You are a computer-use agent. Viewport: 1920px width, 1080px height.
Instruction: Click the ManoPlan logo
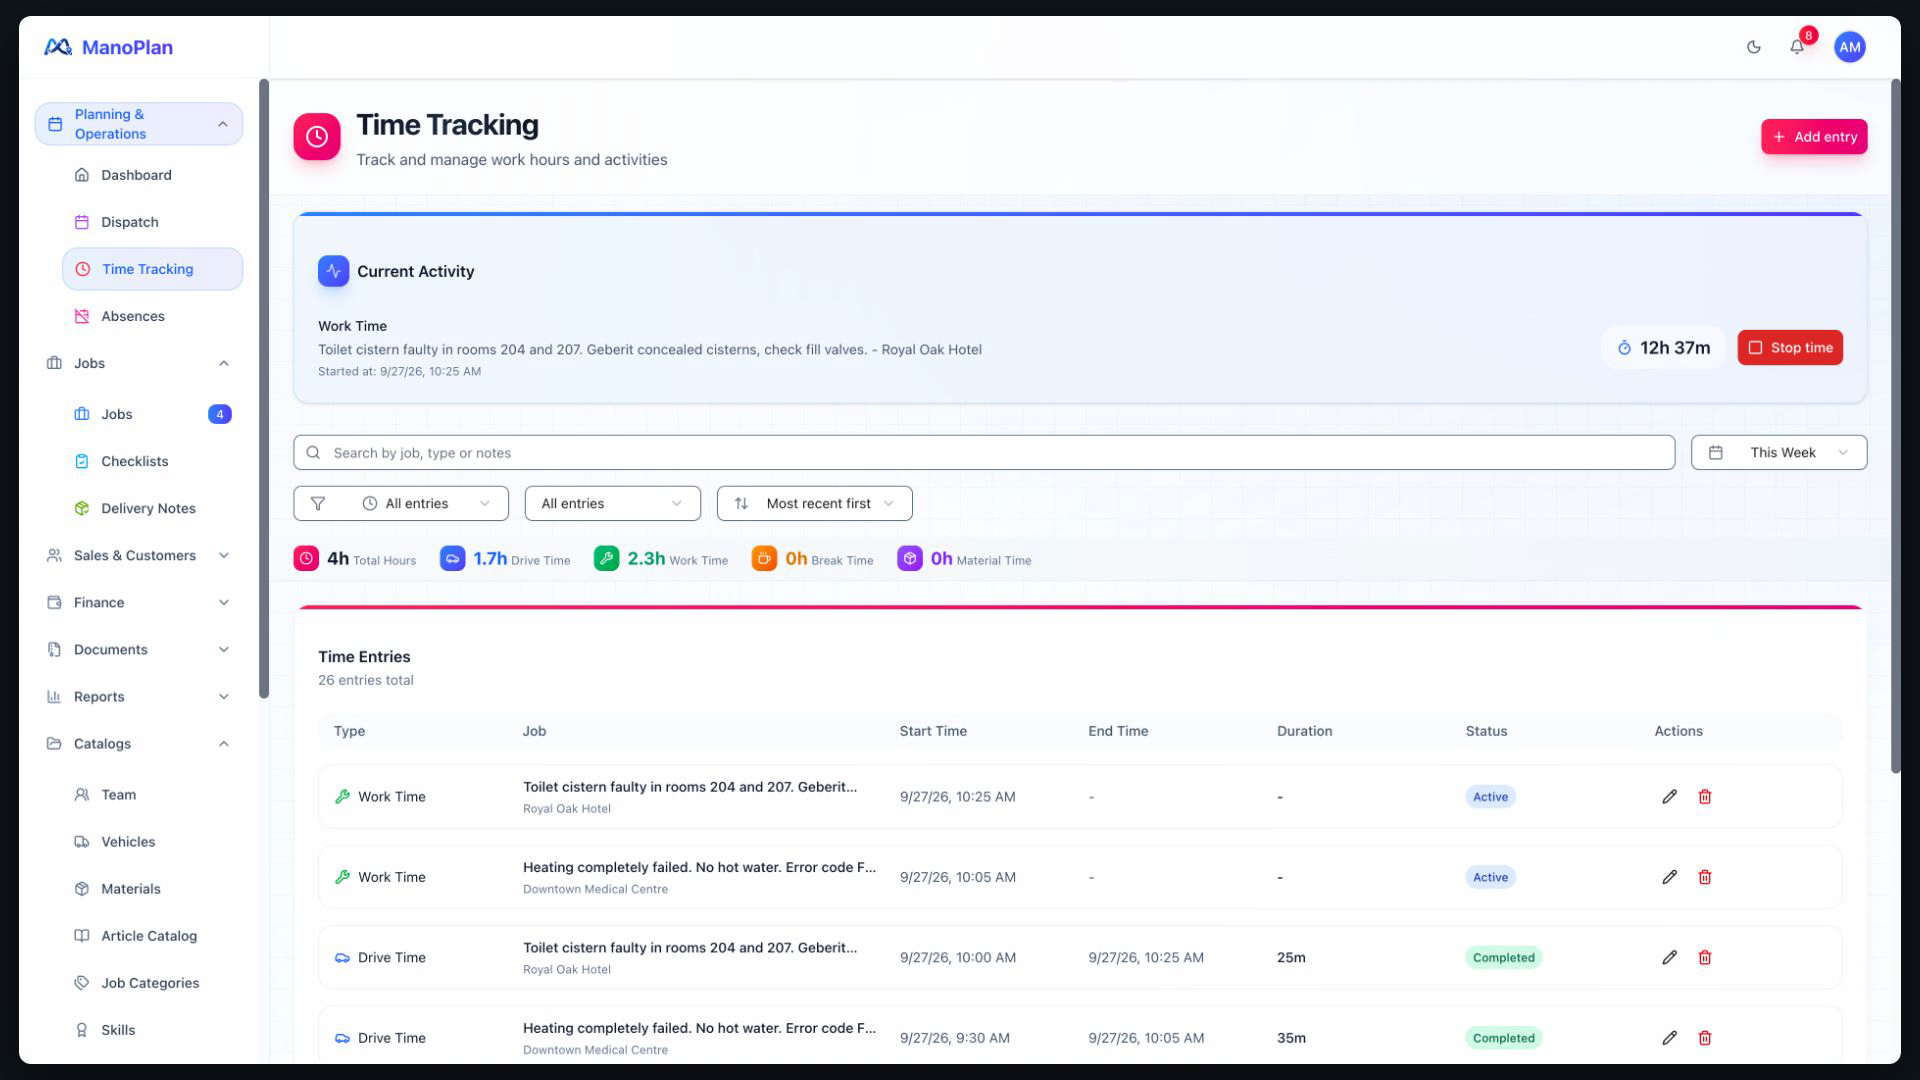[108, 47]
